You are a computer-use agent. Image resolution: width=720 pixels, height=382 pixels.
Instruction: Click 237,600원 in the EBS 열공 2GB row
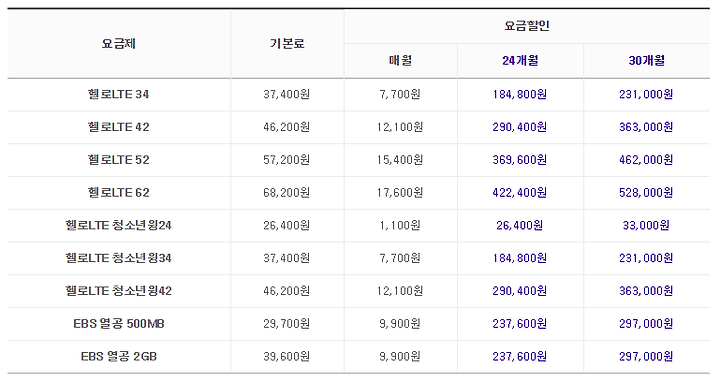[x=520, y=356]
